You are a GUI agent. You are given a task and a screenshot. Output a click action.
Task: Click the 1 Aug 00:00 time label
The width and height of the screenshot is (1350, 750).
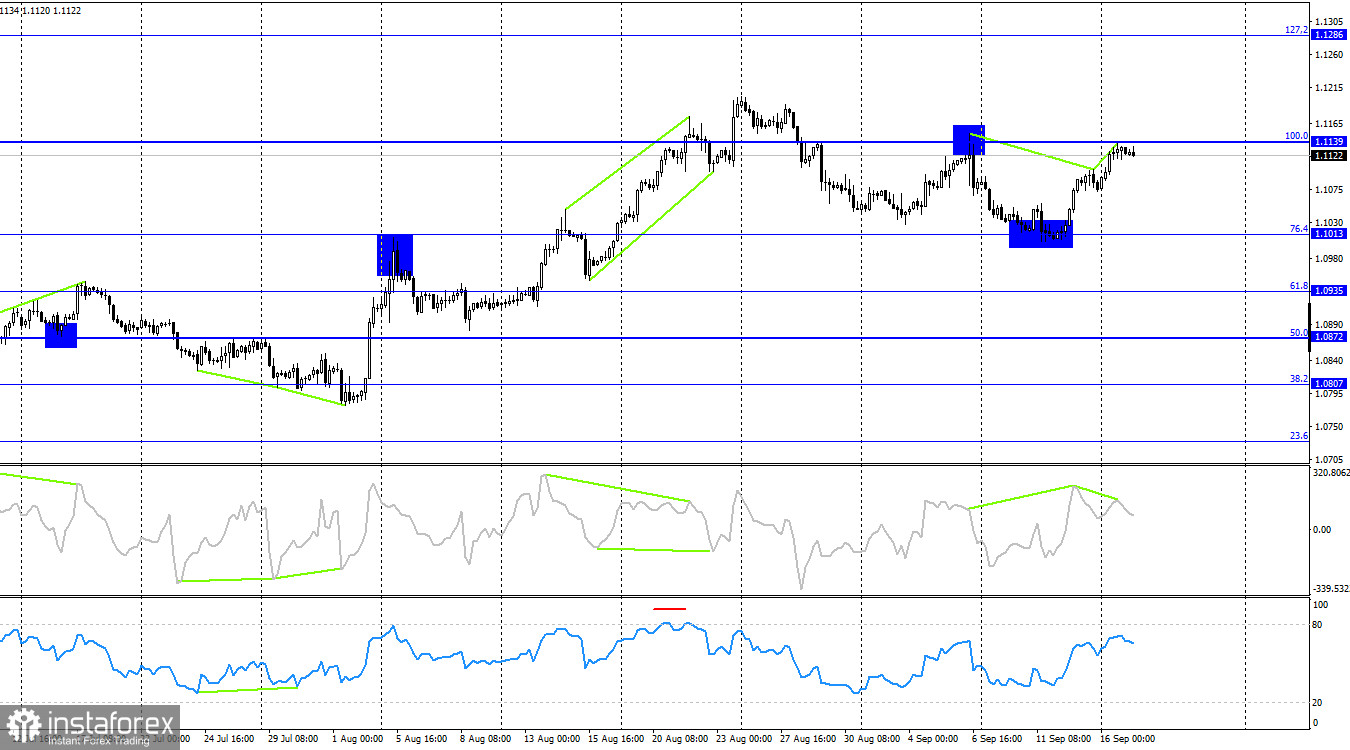[x=356, y=739]
